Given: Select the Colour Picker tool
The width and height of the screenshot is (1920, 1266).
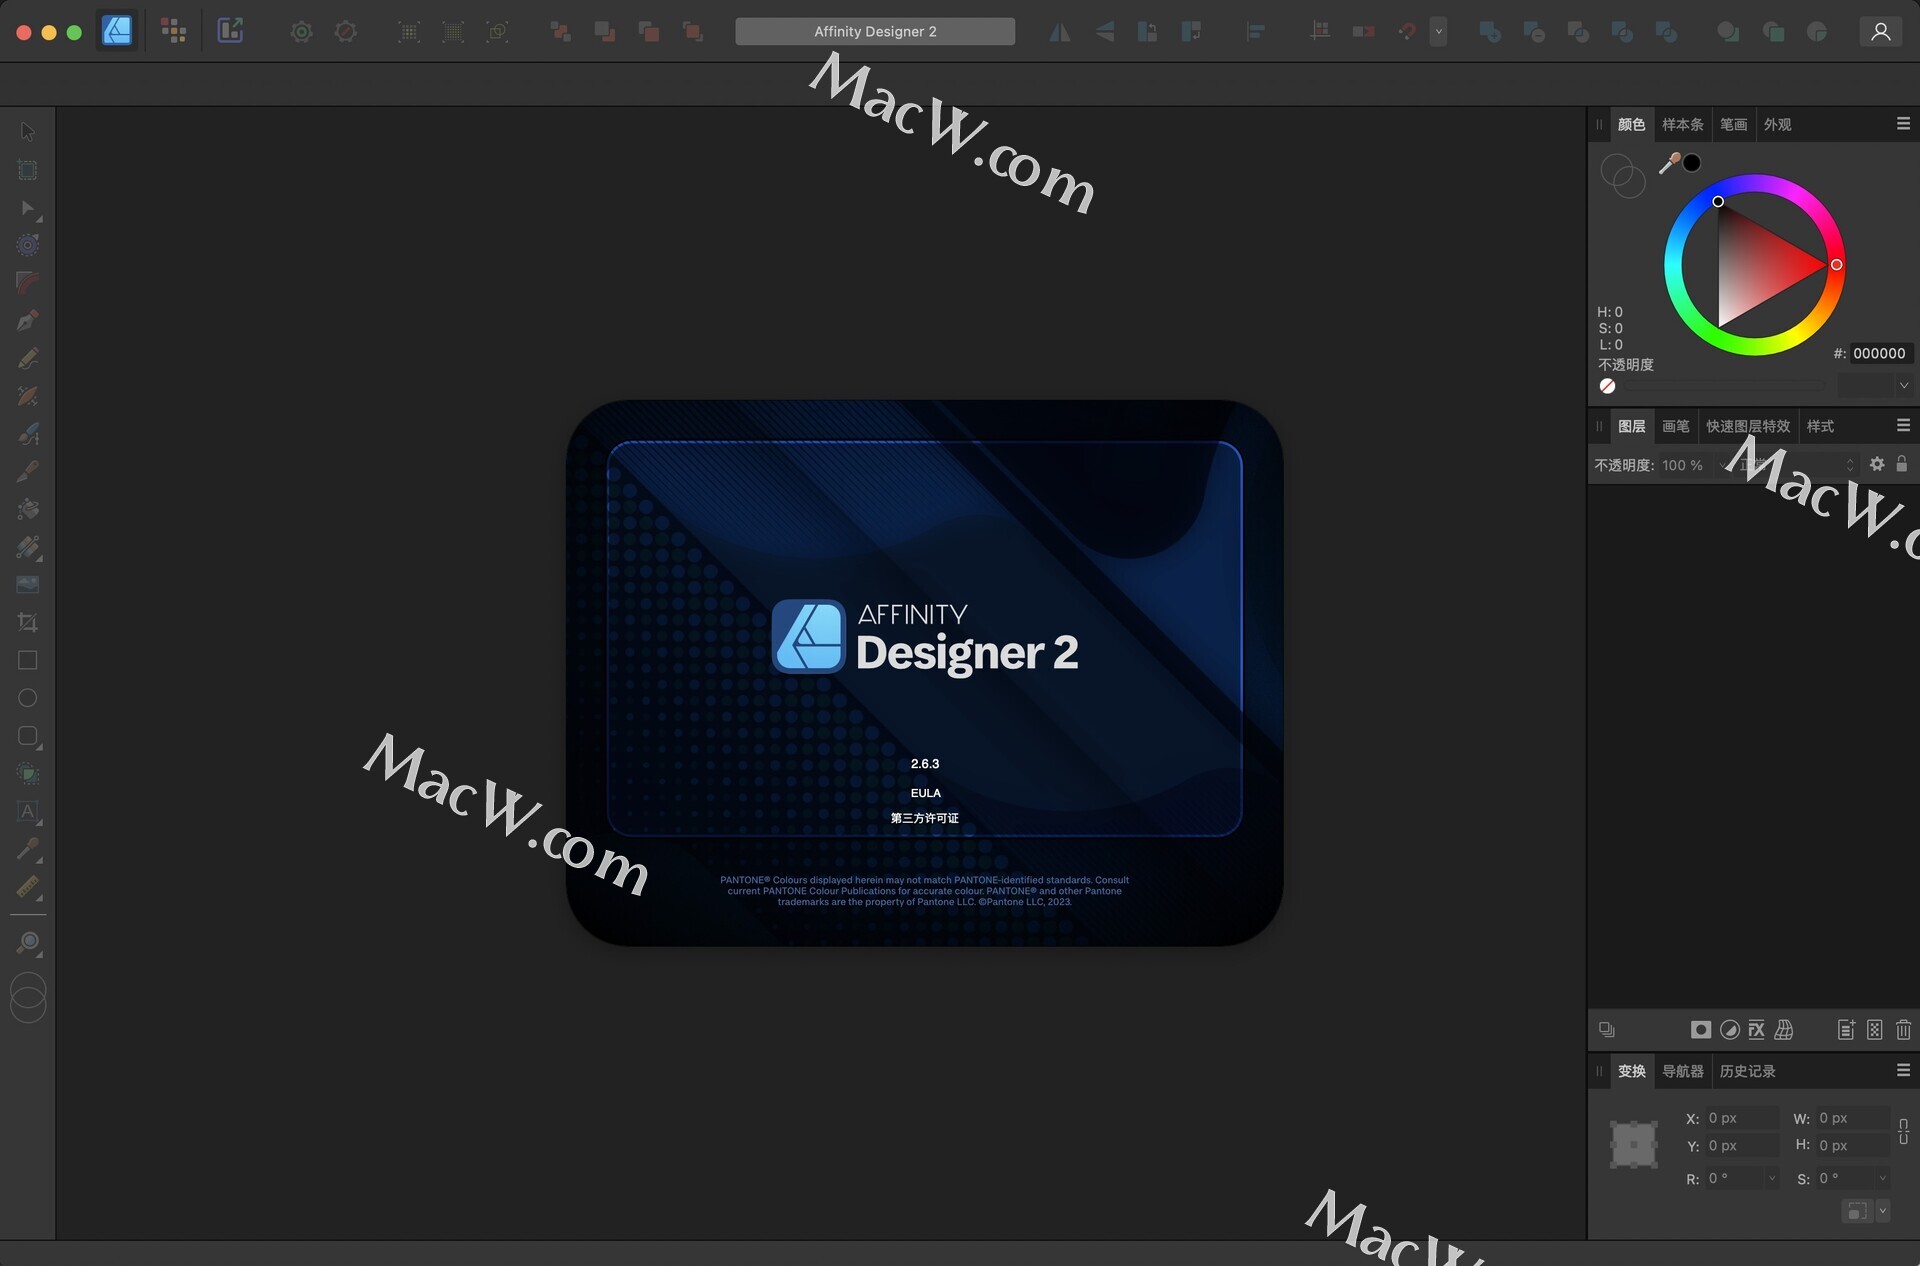Looking at the screenshot, I should coord(28,849).
